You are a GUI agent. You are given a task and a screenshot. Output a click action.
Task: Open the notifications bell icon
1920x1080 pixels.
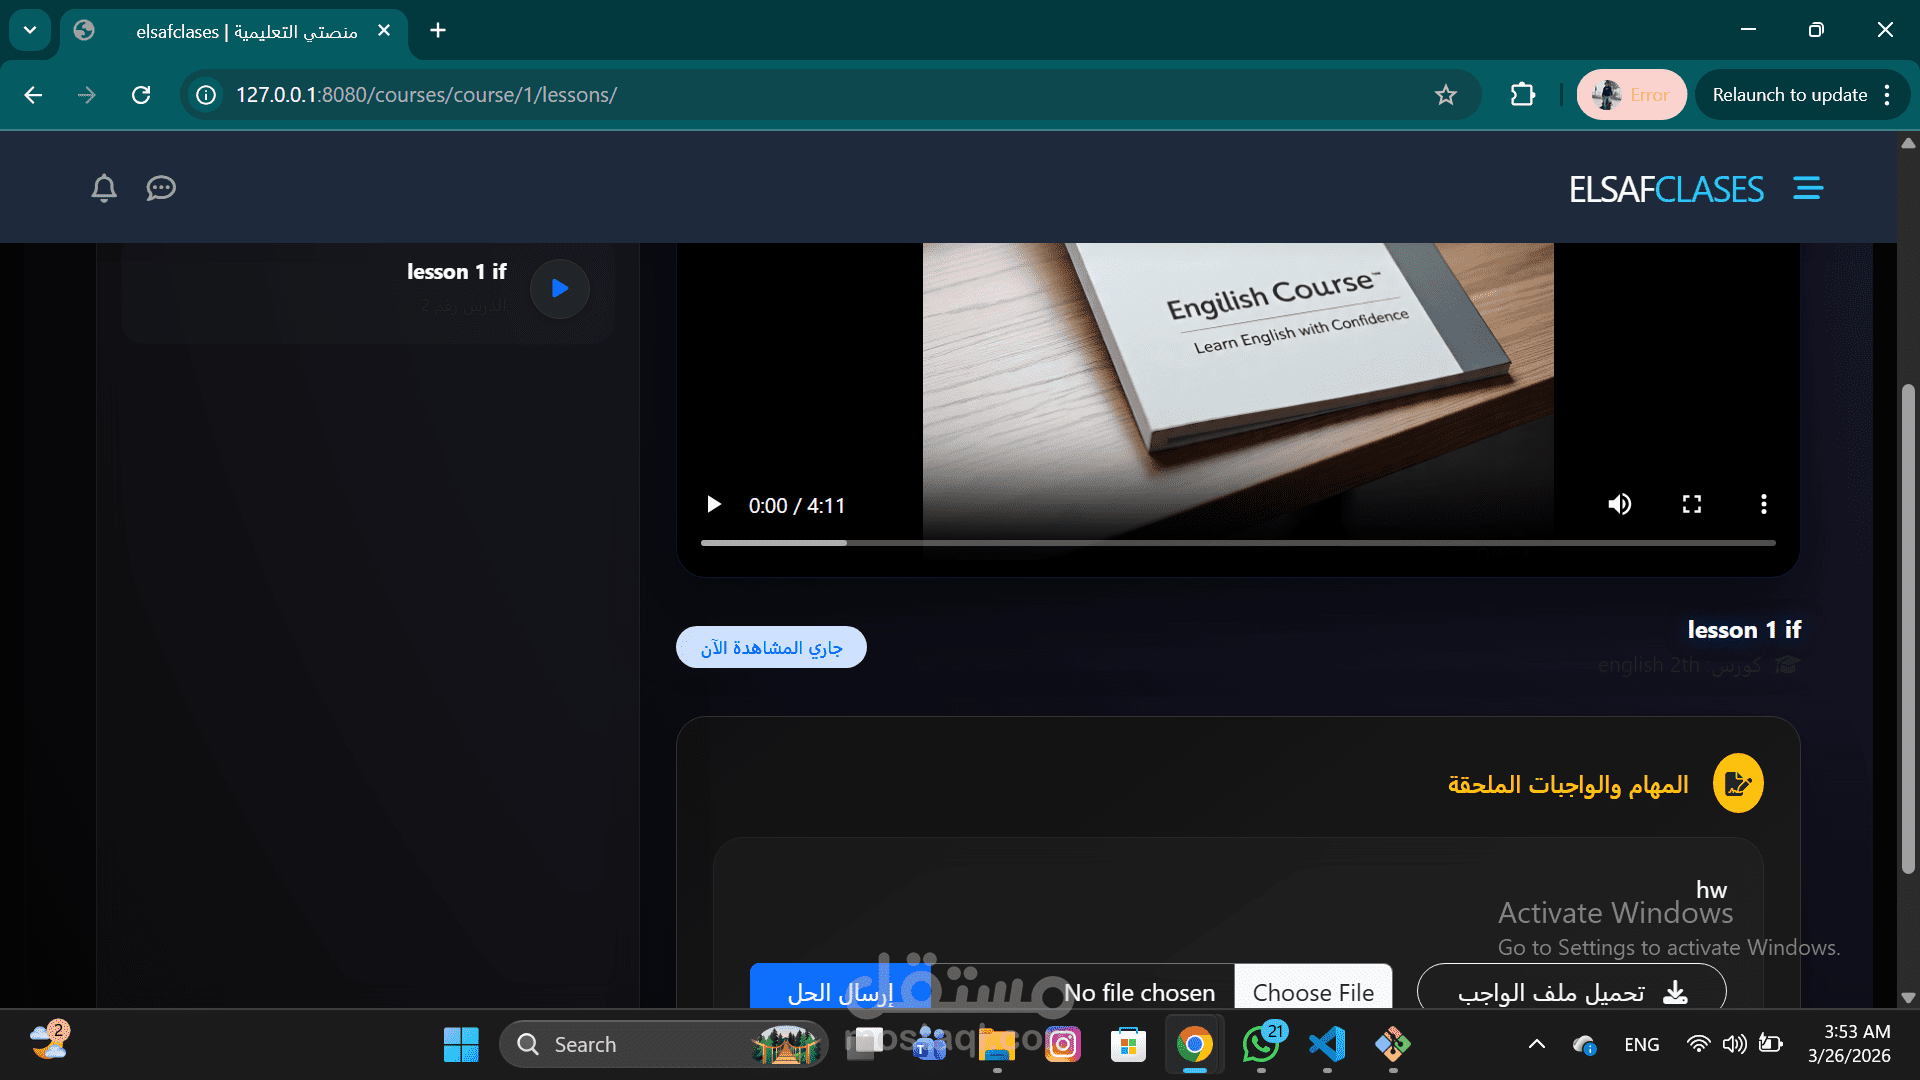[104, 188]
